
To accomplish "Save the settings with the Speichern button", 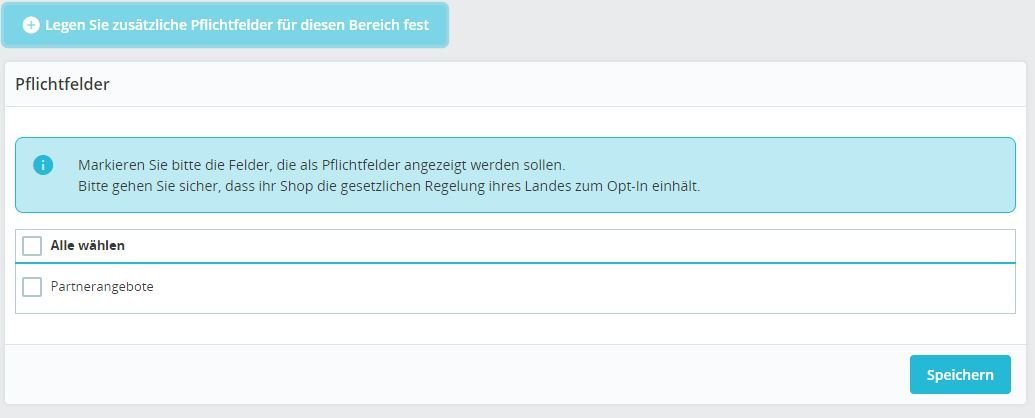I will 960,374.
